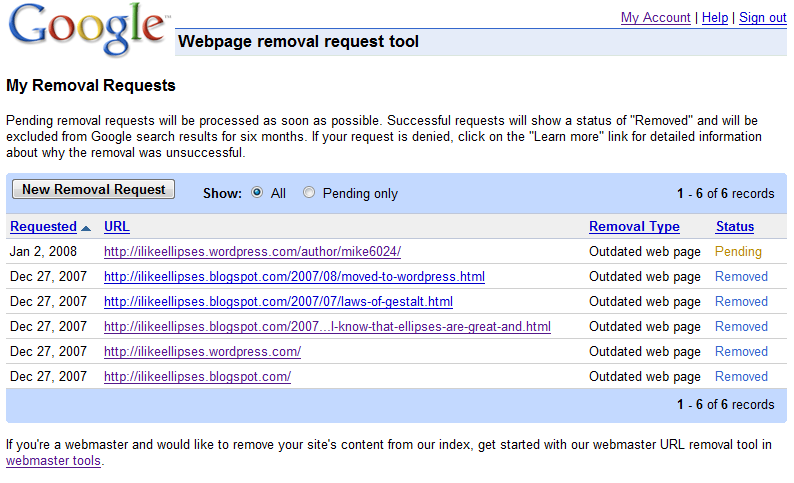Click Webpage removal request tool title
The image size is (794, 483).
(298, 41)
